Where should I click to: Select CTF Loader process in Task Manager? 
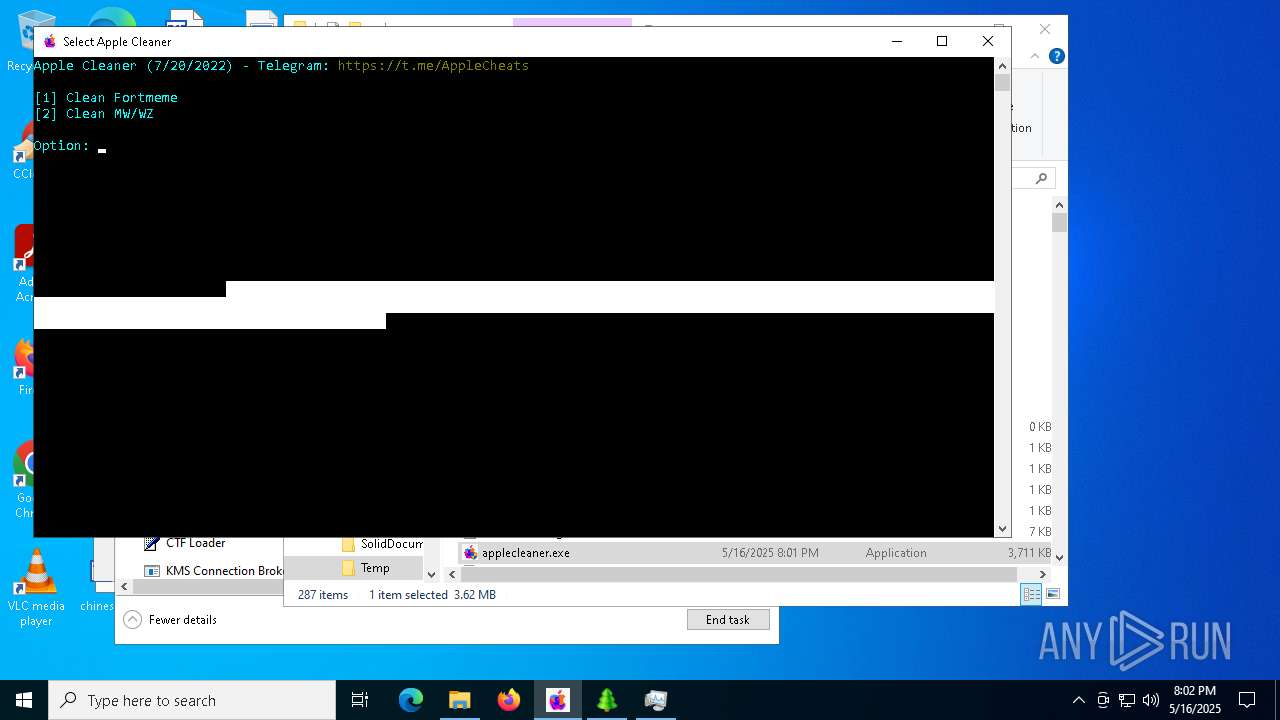(195, 543)
